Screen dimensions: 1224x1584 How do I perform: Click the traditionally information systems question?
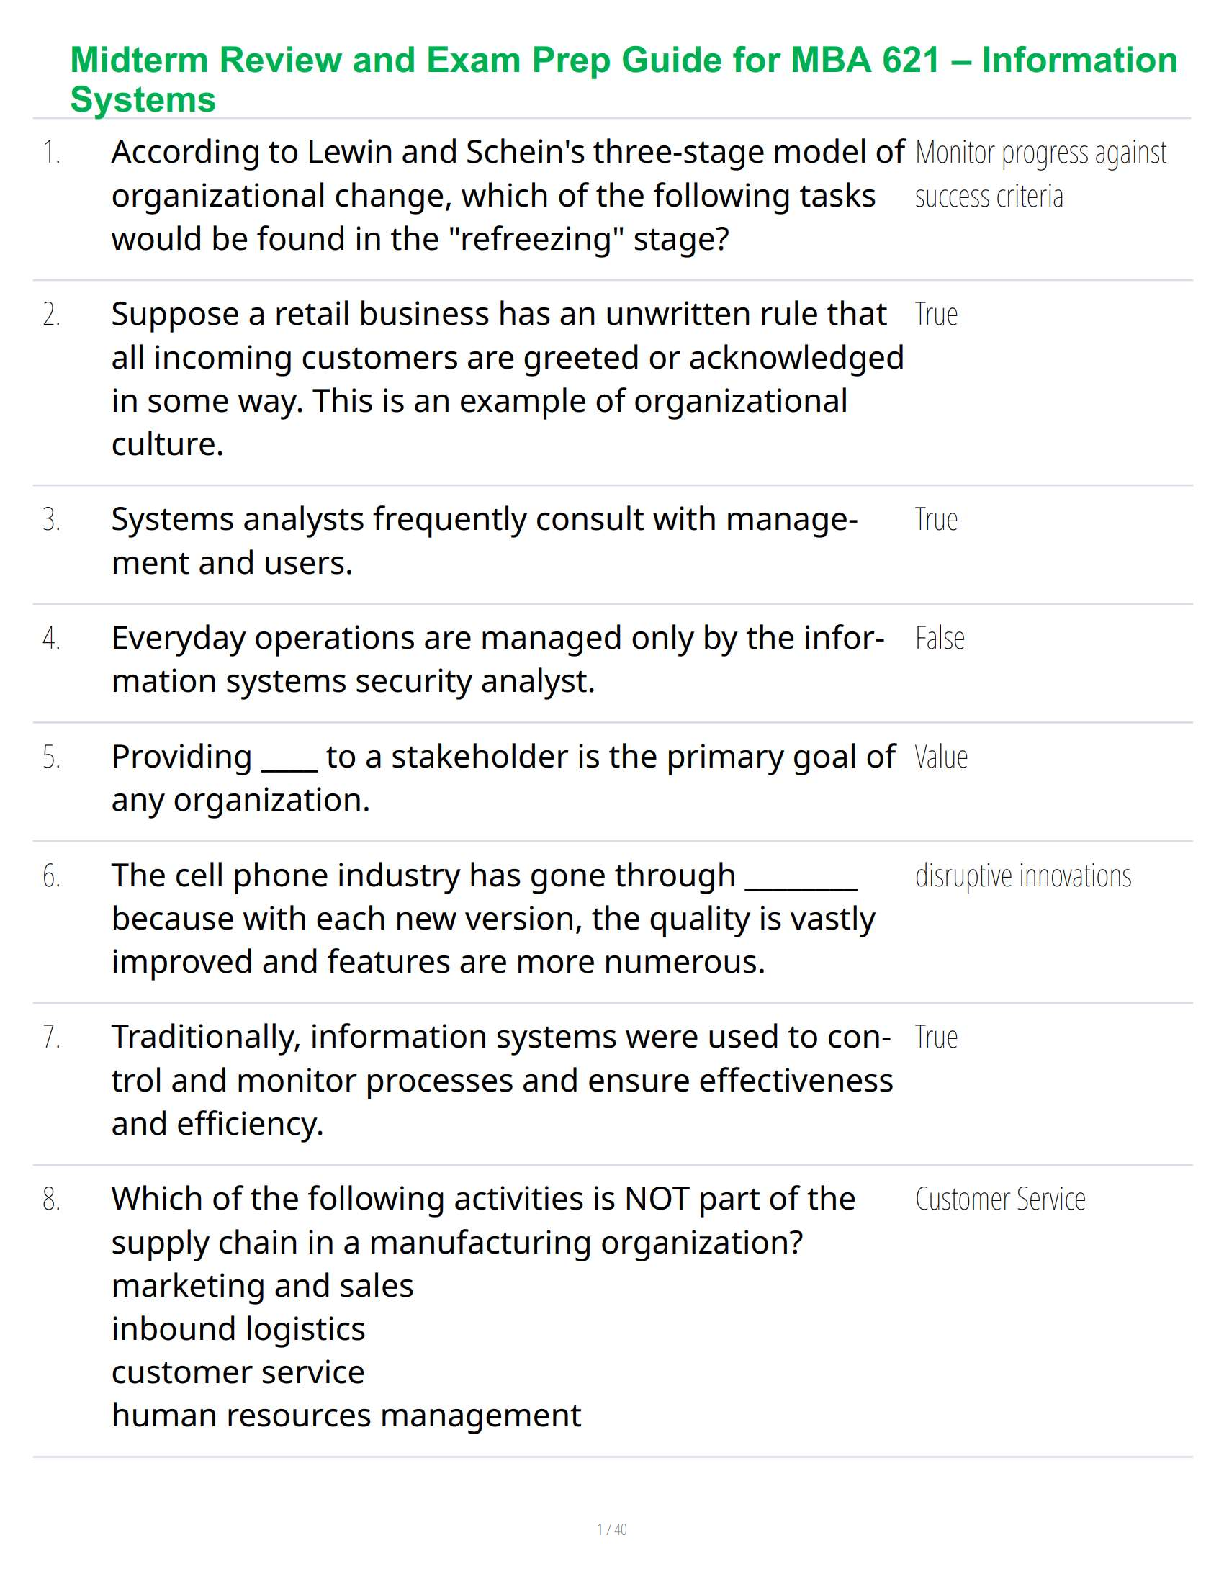coord(501,1080)
